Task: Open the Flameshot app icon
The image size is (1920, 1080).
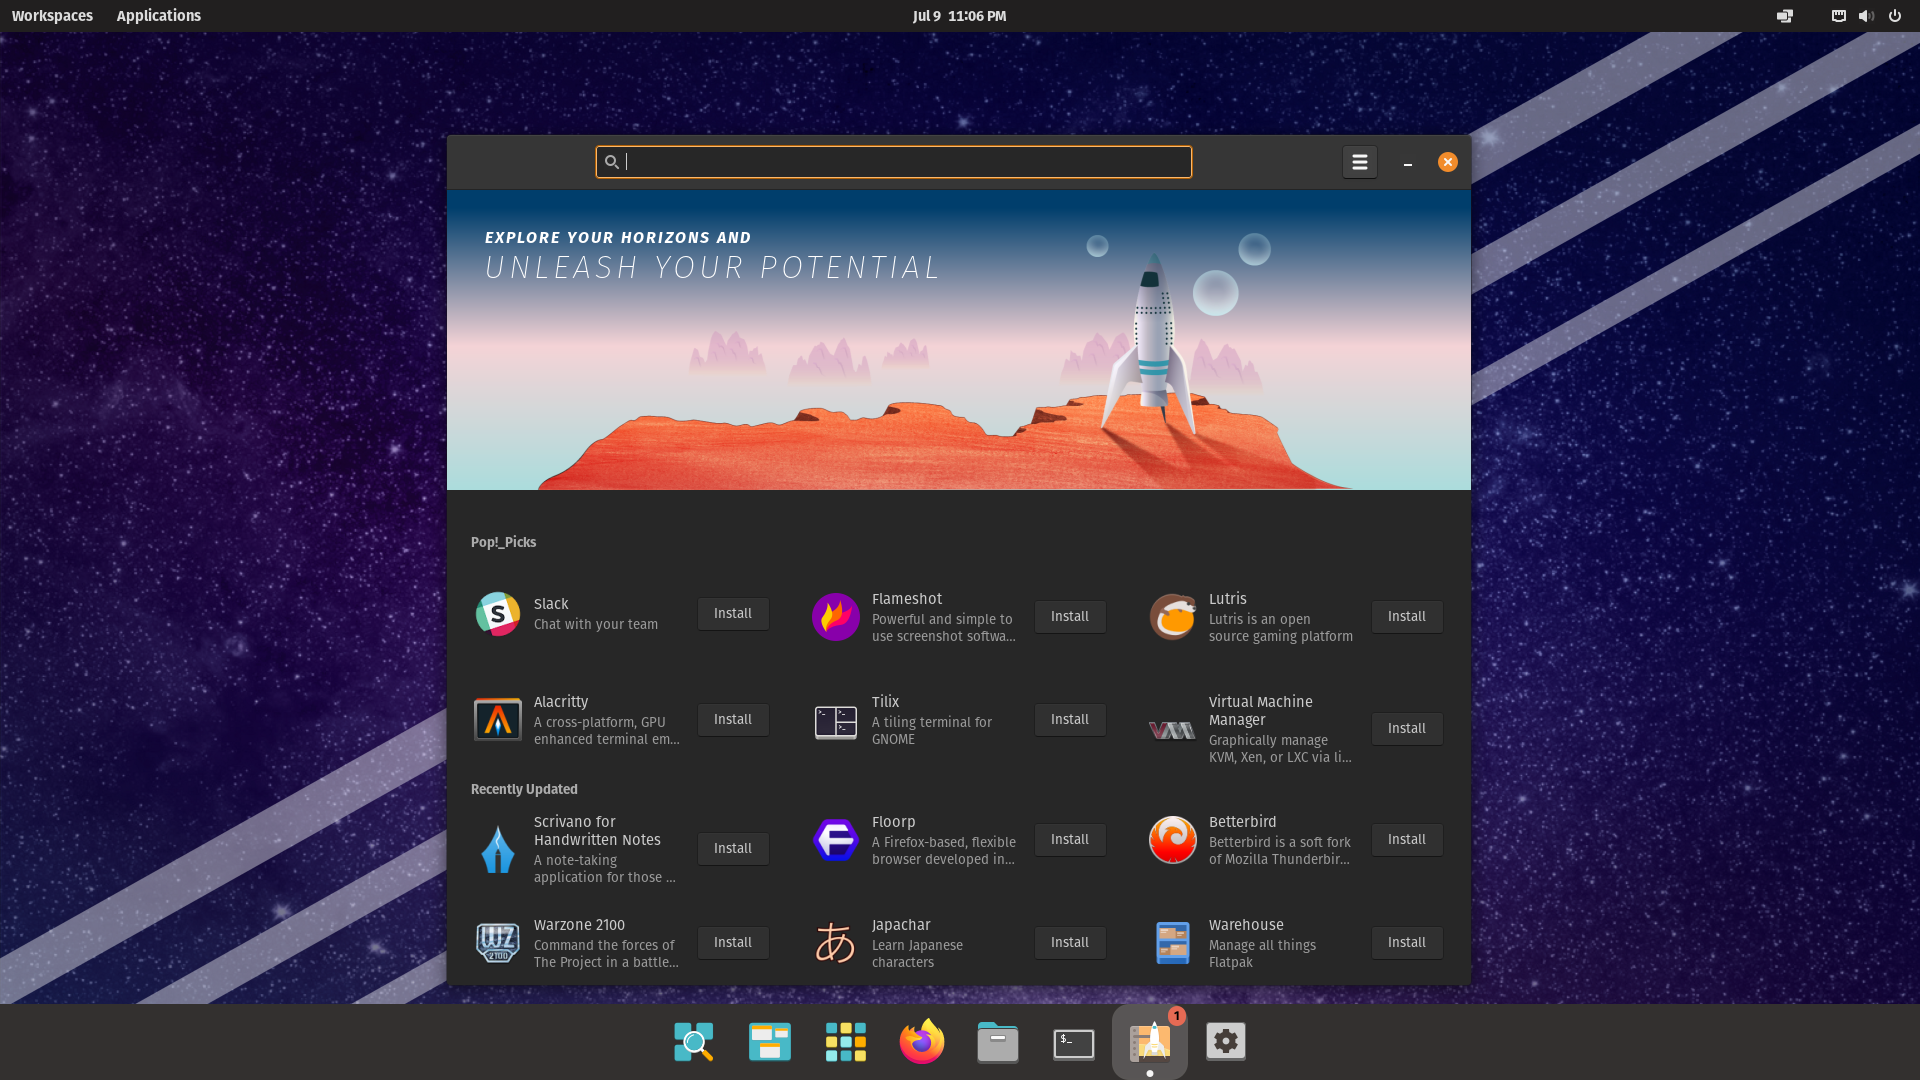Action: (x=835, y=617)
